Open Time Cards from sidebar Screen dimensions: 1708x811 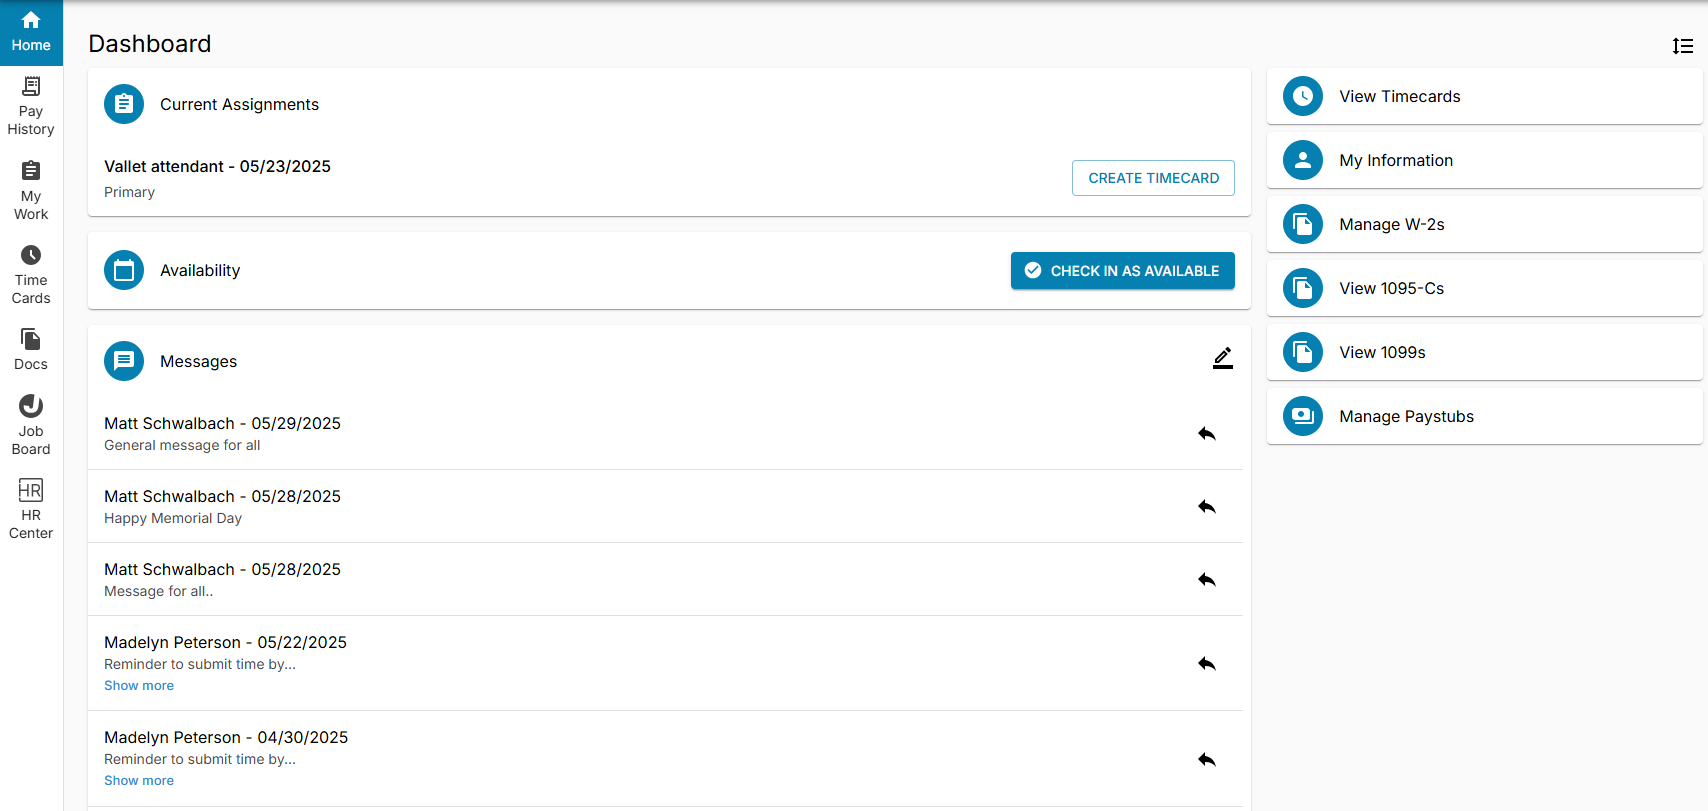pyautogui.click(x=31, y=275)
